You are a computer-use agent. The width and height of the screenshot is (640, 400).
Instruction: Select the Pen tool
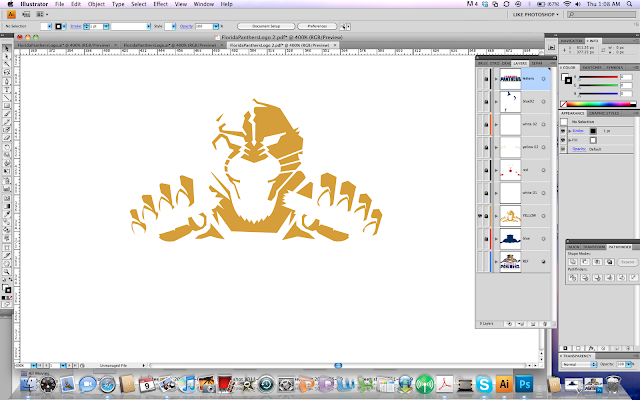coord(7,81)
